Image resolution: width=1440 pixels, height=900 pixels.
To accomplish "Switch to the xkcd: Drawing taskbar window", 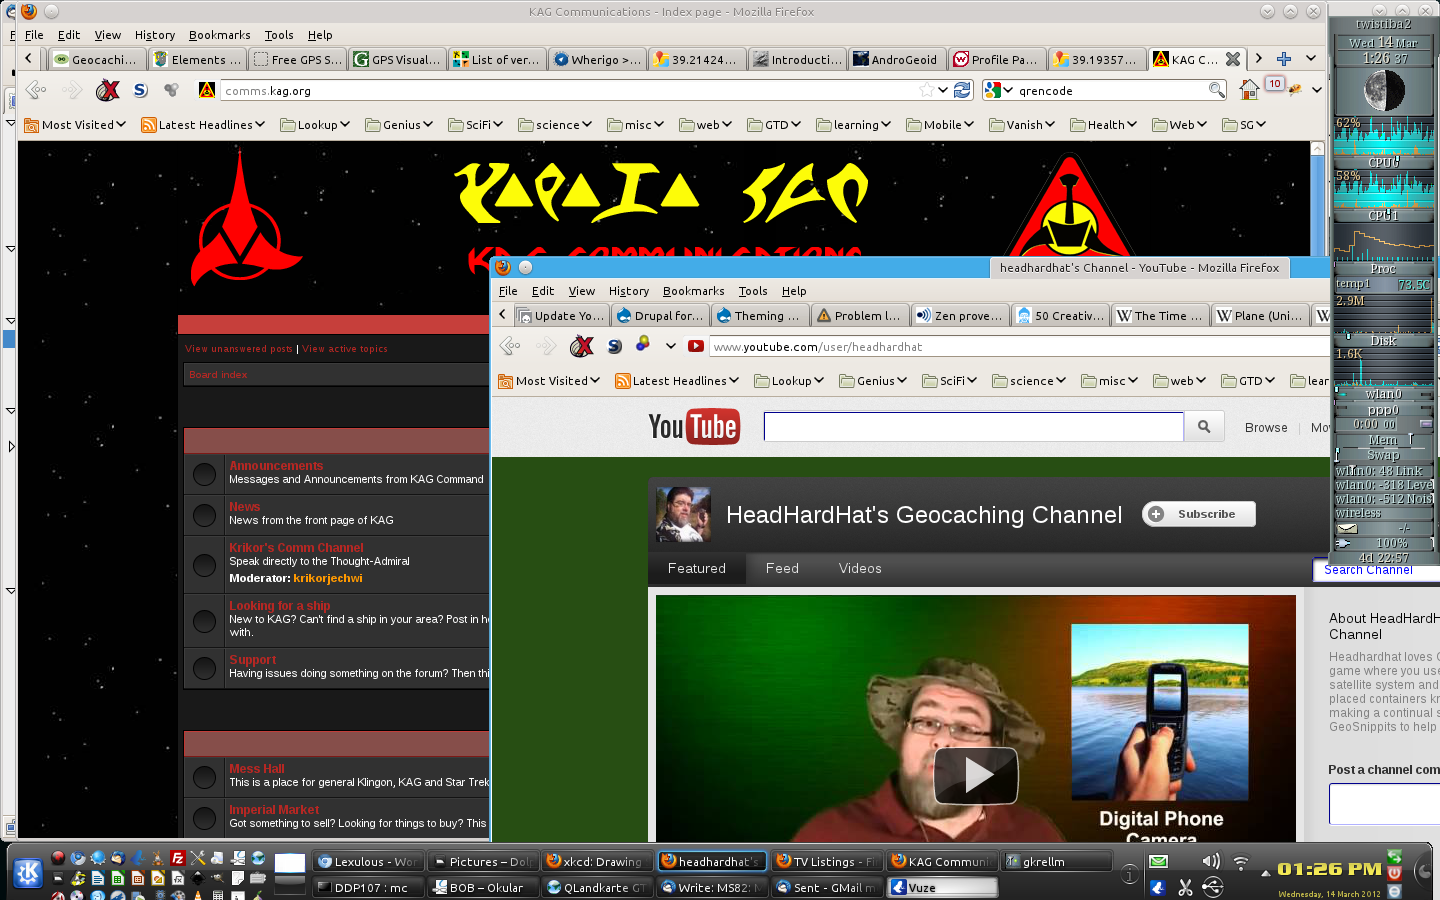I will click(596, 861).
